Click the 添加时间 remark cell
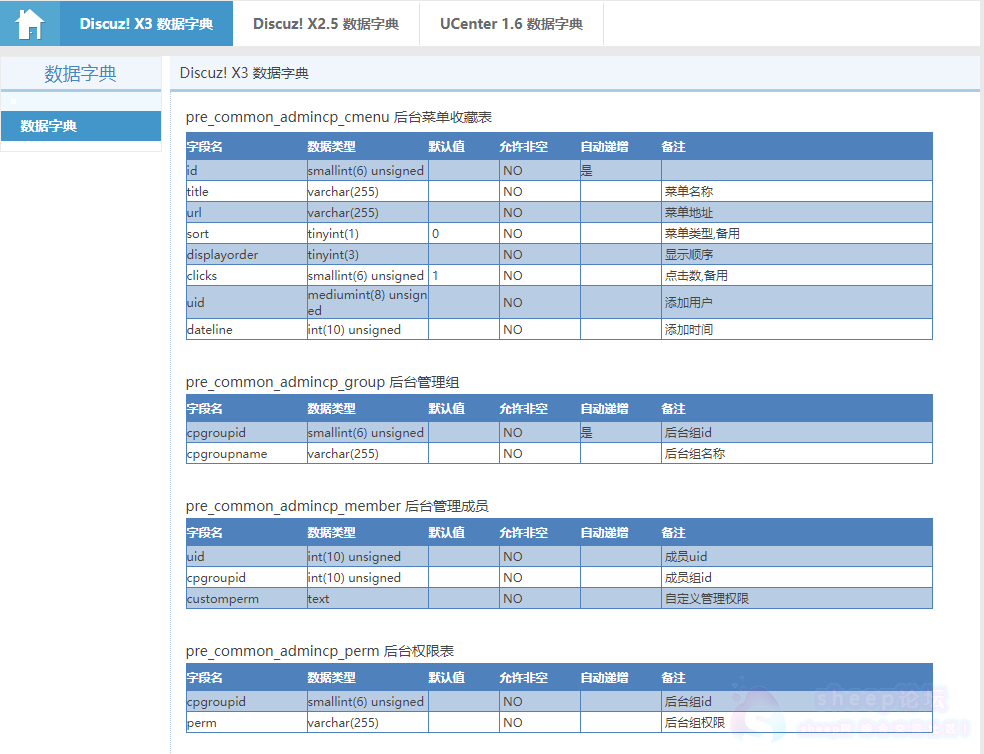Image resolution: width=984 pixels, height=754 pixels. (x=797, y=330)
